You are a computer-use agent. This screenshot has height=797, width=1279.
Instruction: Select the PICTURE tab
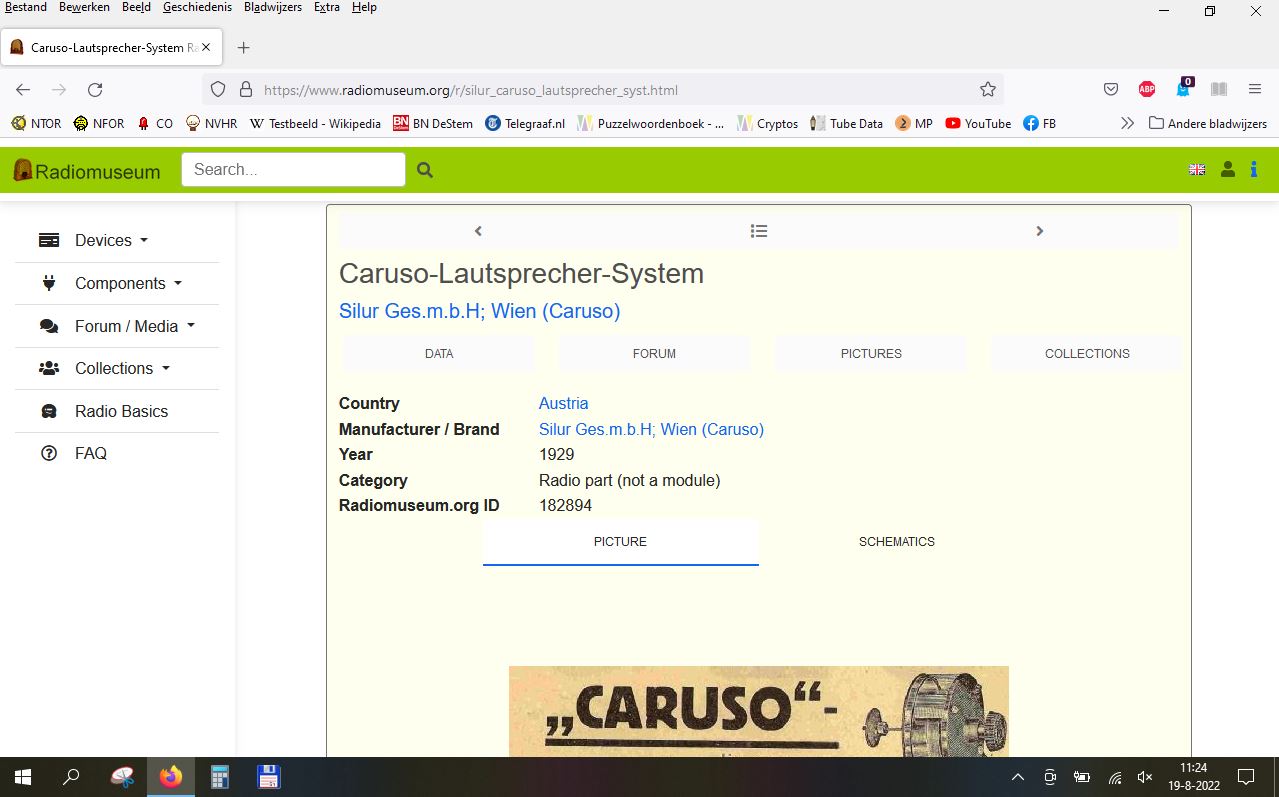coord(621,542)
